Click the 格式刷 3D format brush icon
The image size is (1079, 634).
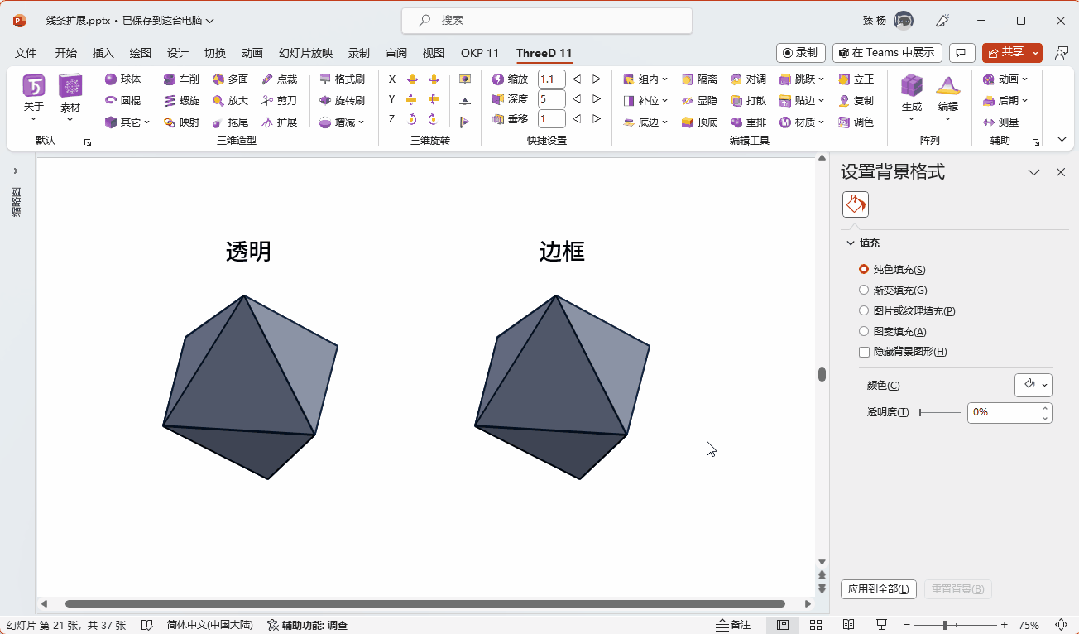[x=347, y=79]
